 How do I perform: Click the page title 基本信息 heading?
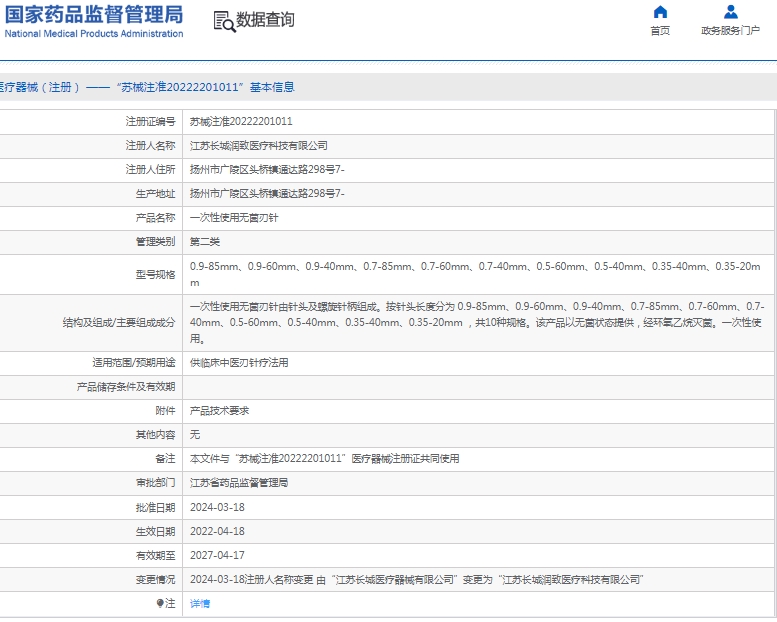point(272,87)
